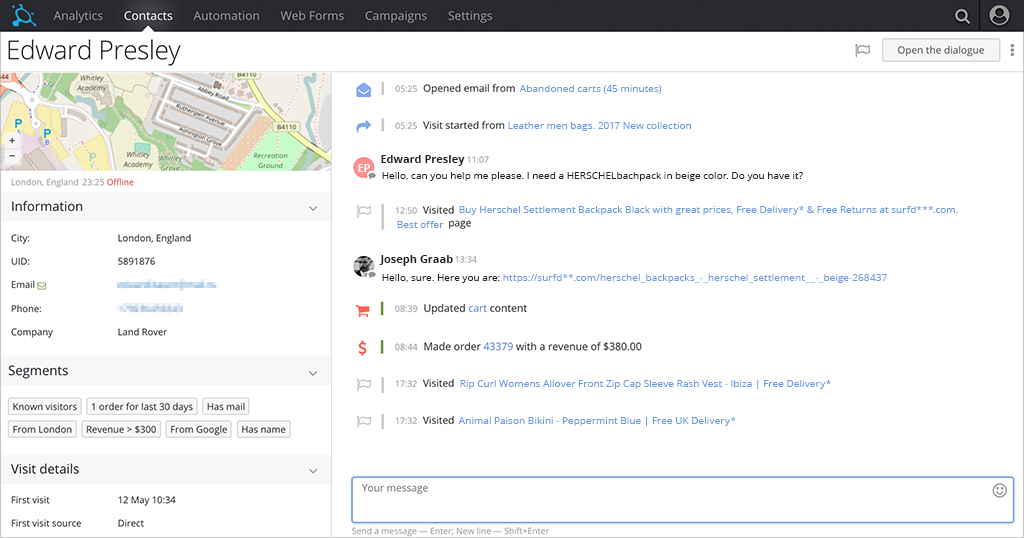Open order 43379 link
The height and width of the screenshot is (538, 1024).
(x=498, y=347)
